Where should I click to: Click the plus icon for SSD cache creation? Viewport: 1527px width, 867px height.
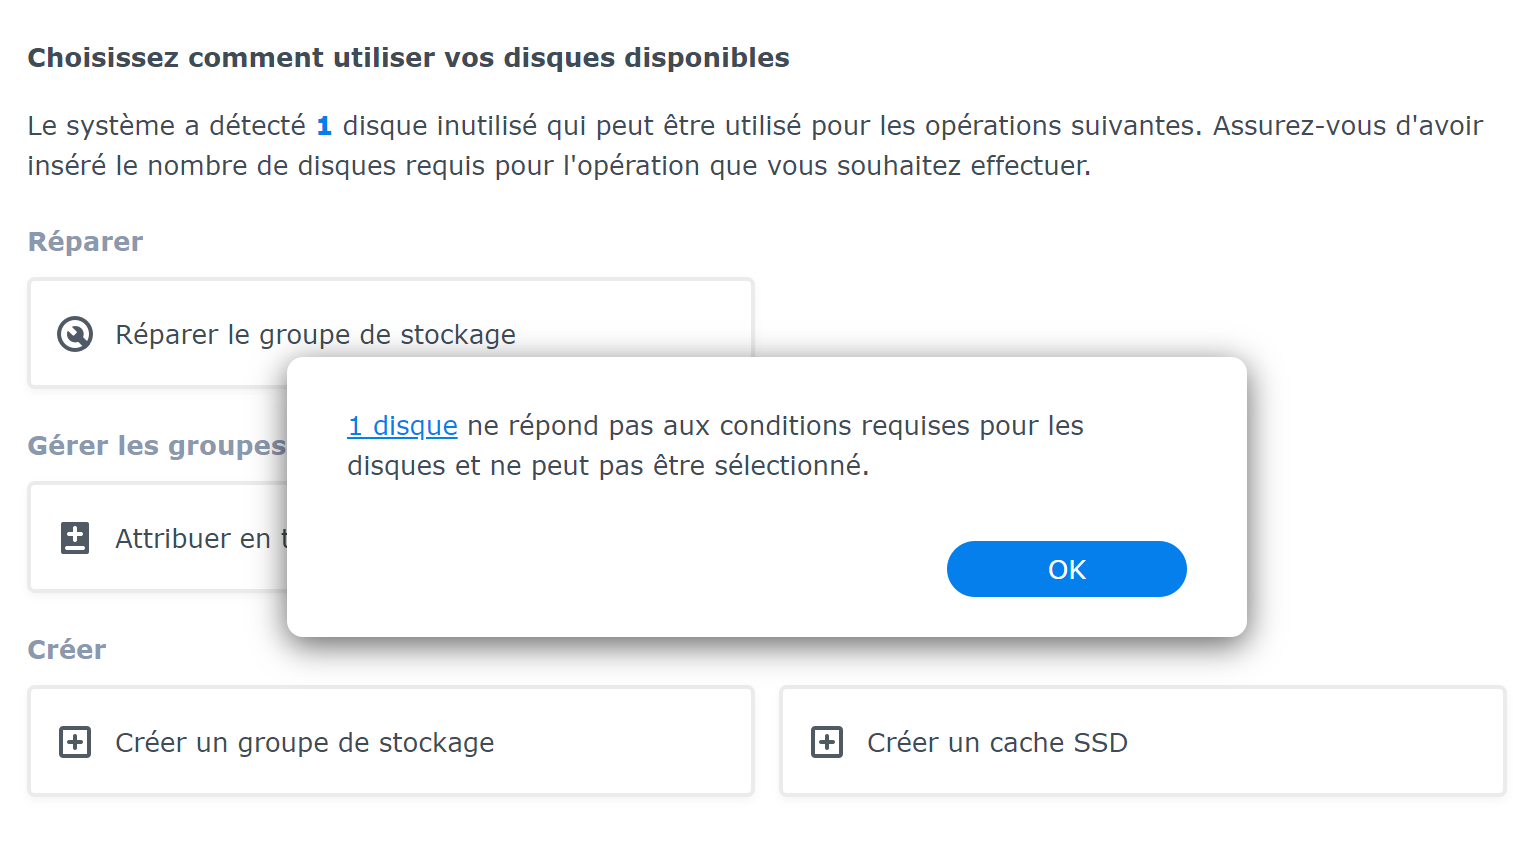pyautogui.click(x=827, y=742)
